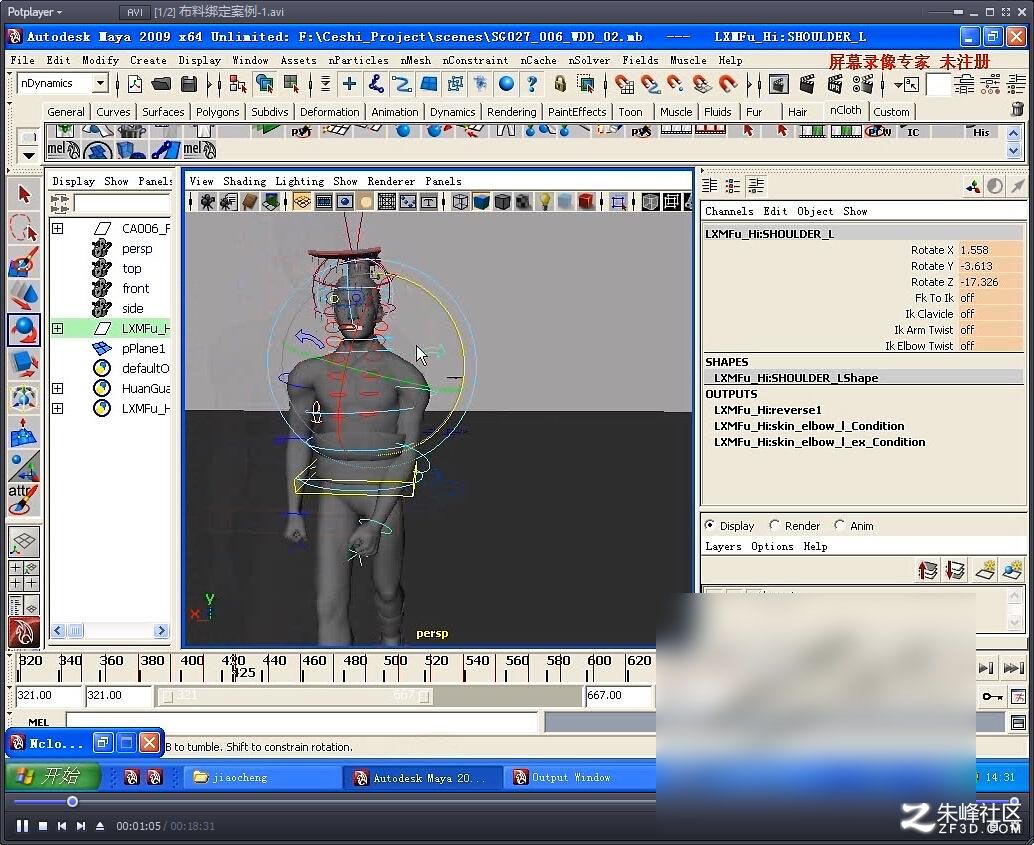Expand the bottom LXMFu_H set node
1034x845 pixels.
pyautogui.click(x=57, y=408)
